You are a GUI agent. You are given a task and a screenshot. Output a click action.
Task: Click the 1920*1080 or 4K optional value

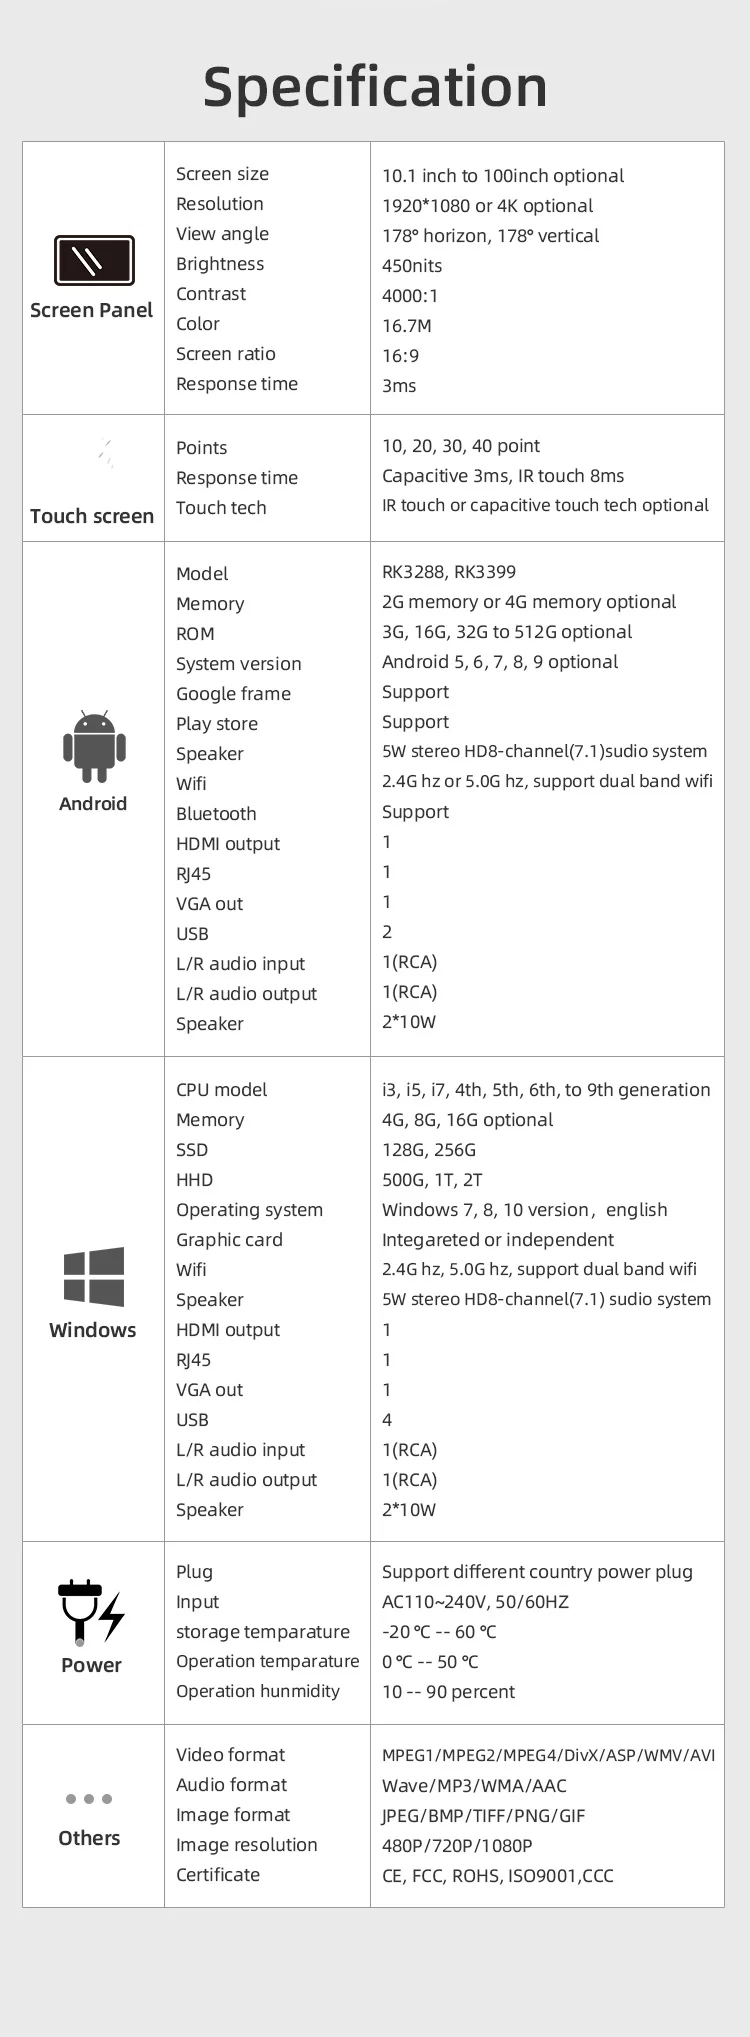487,206
